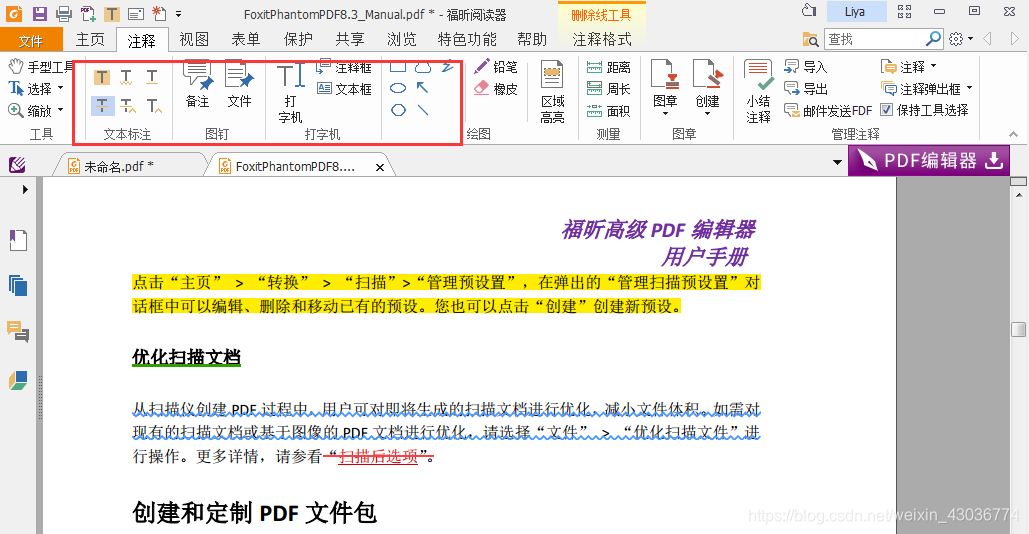Click the vertical scrollbar thumb
Image resolution: width=1029 pixels, height=534 pixels.
pyautogui.click(x=1018, y=329)
